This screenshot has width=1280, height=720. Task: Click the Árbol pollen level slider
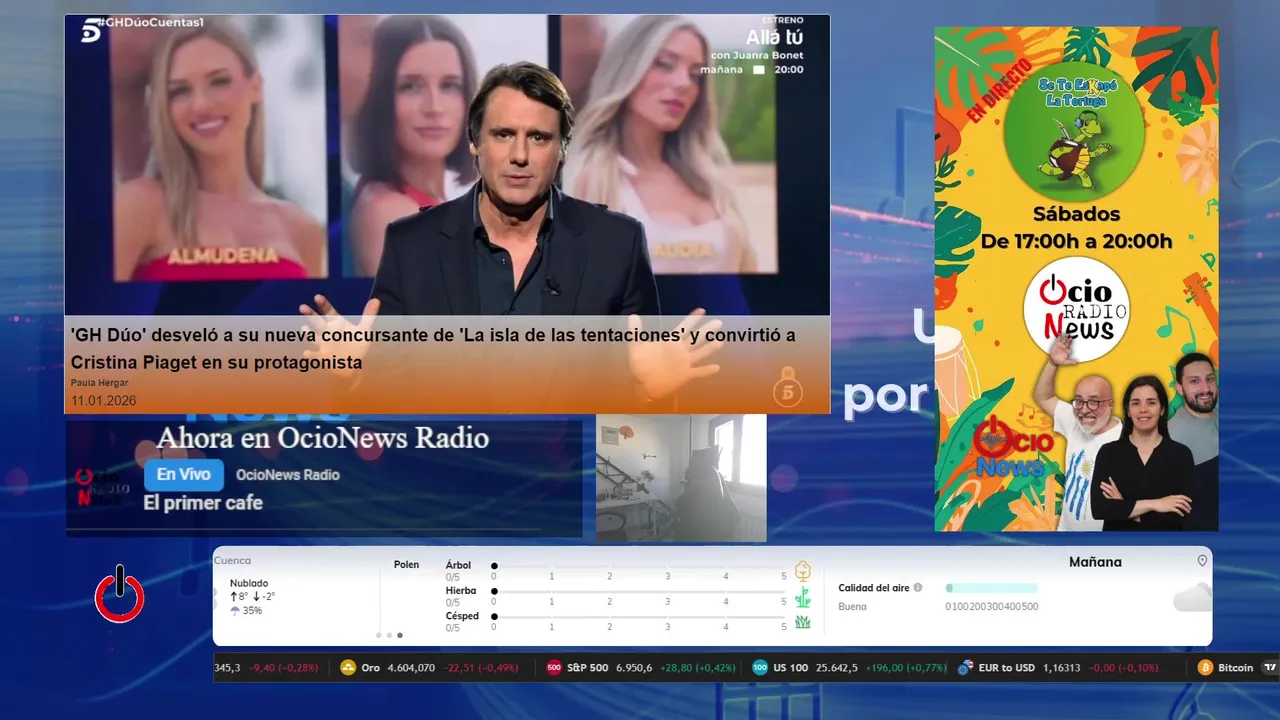(639, 566)
